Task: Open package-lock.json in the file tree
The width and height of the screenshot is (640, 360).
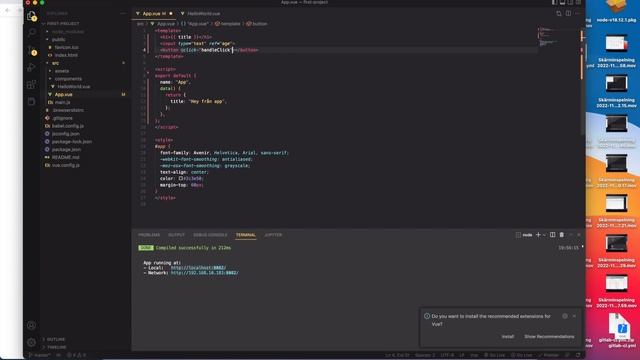Action: (71, 142)
